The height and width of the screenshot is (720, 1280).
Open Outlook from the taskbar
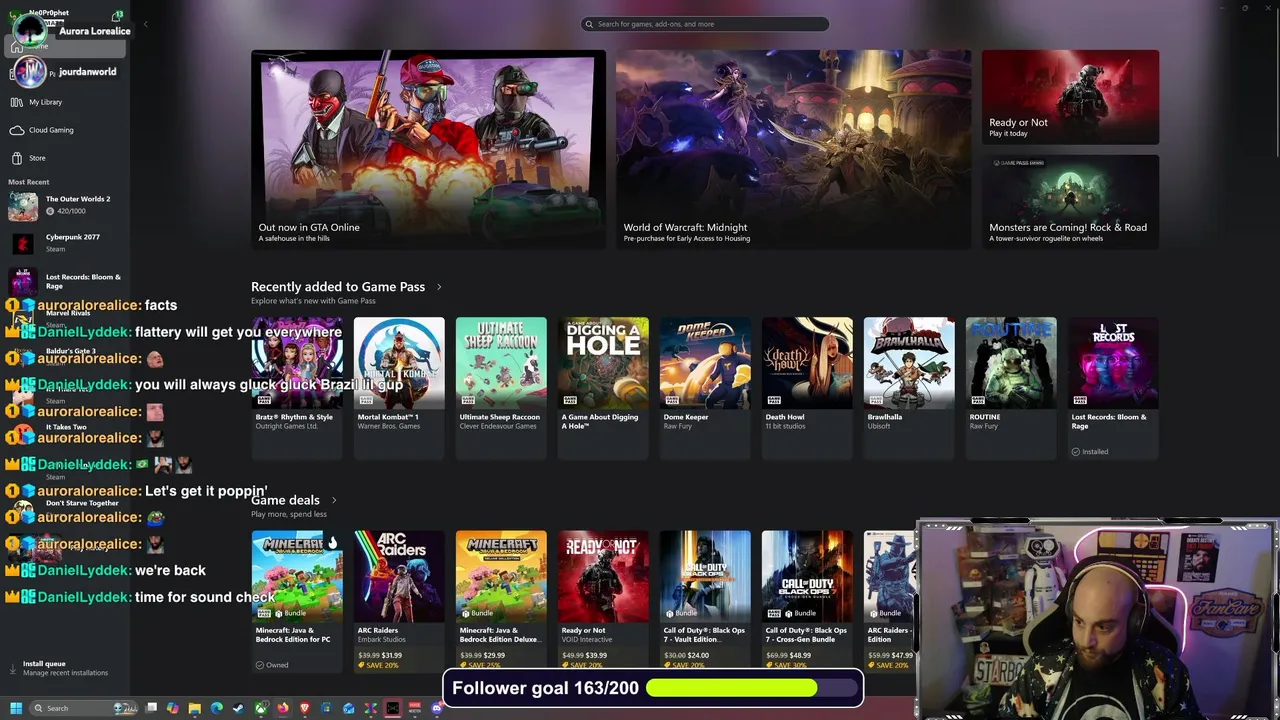pos(348,708)
